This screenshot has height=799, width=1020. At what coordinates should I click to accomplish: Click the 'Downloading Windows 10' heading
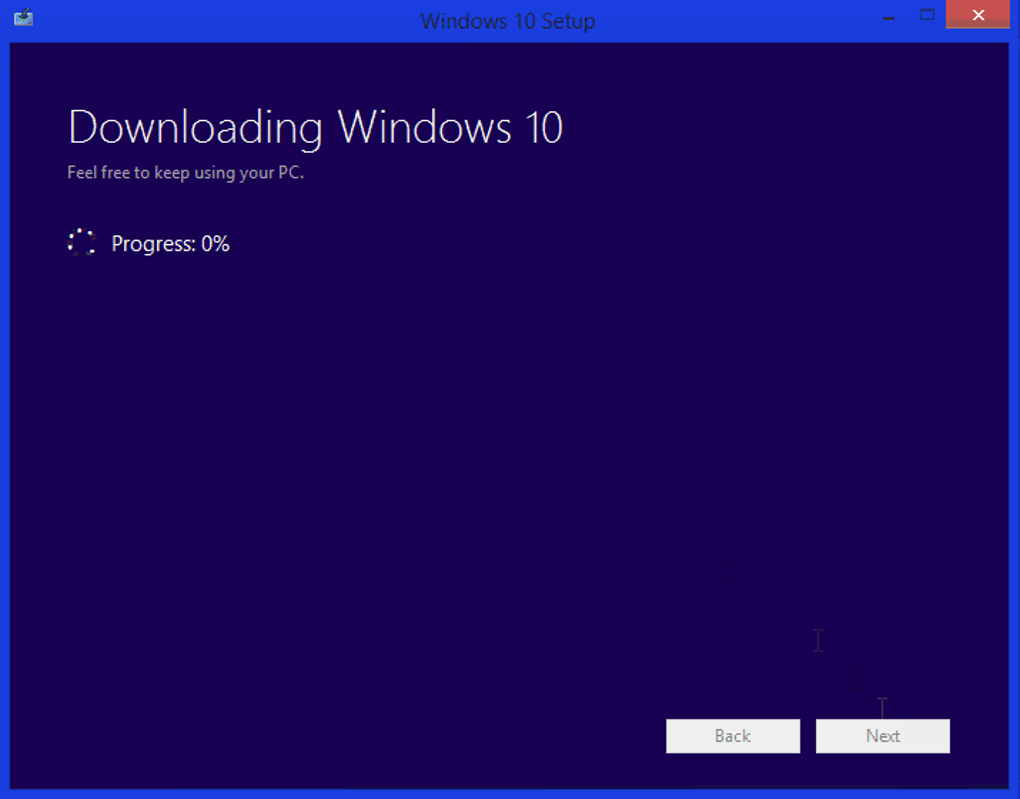tap(315, 128)
